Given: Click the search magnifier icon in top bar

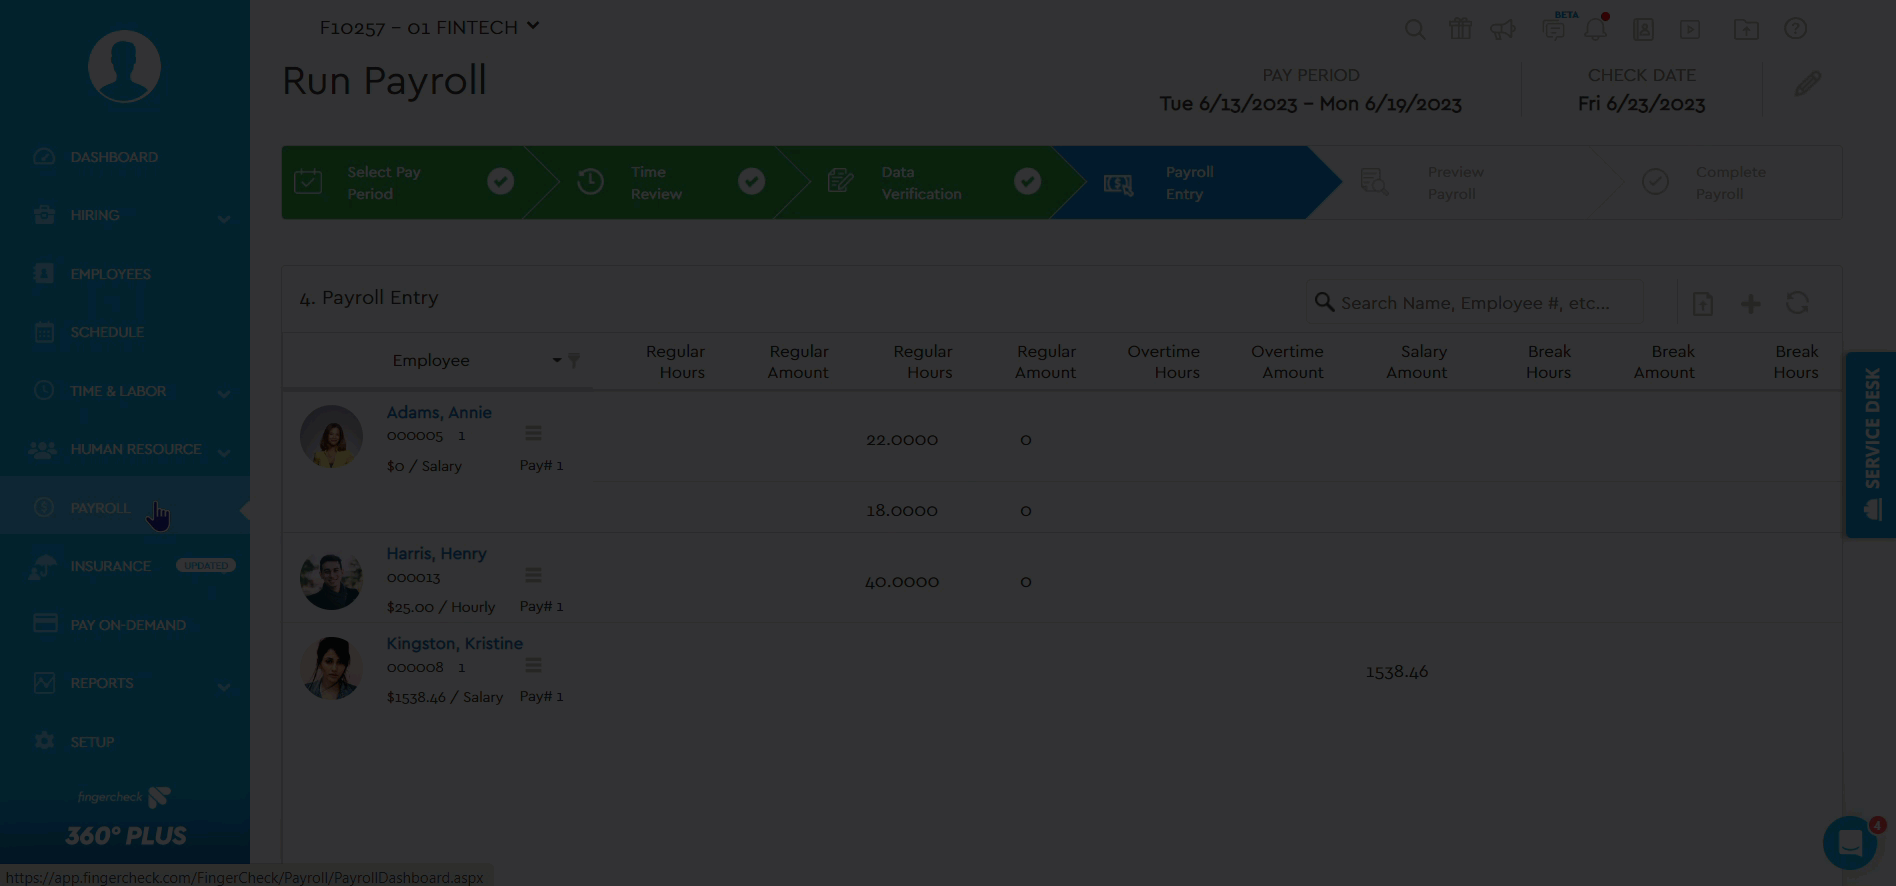Looking at the screenshot, I should pos(1414,29).
